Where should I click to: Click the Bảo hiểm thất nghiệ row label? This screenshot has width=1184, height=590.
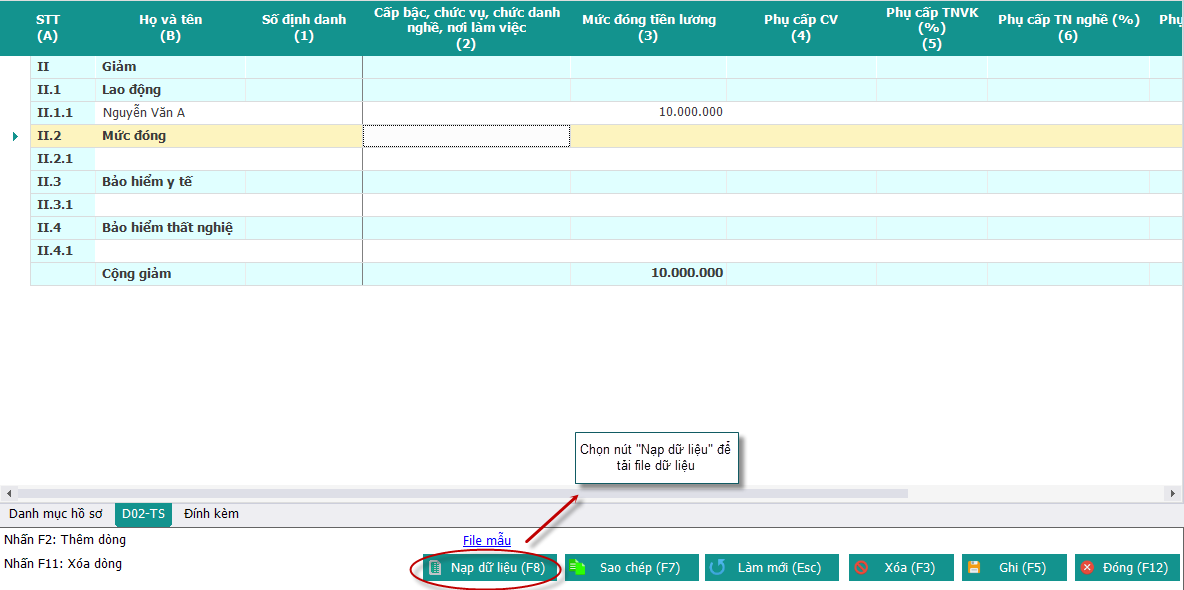point(167,227)
